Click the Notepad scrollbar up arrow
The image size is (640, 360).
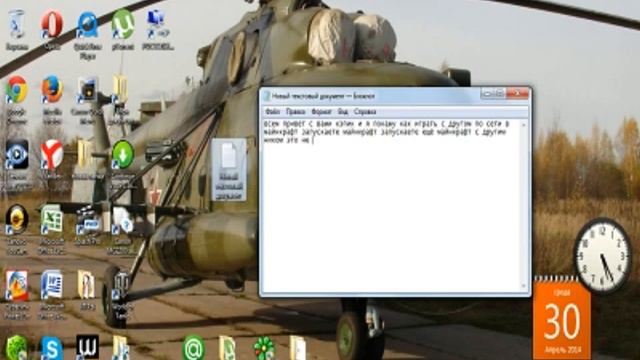[524, 124]
